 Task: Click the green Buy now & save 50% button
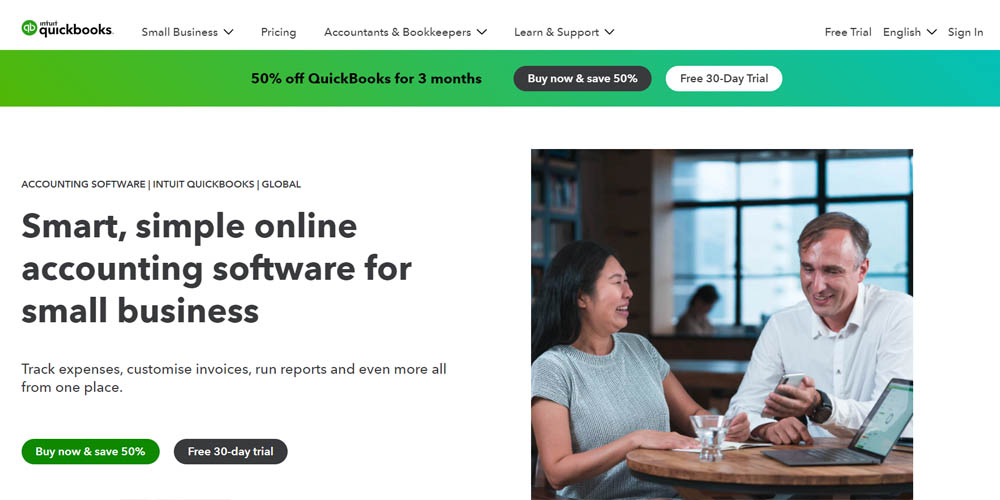pos(91,452)
